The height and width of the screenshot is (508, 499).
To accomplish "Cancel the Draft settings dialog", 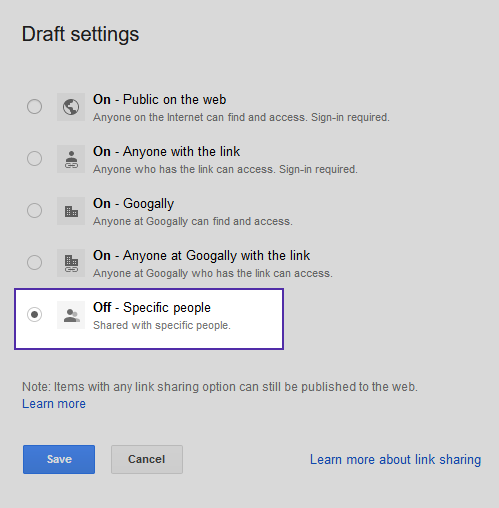I will (x=147, y=459).
